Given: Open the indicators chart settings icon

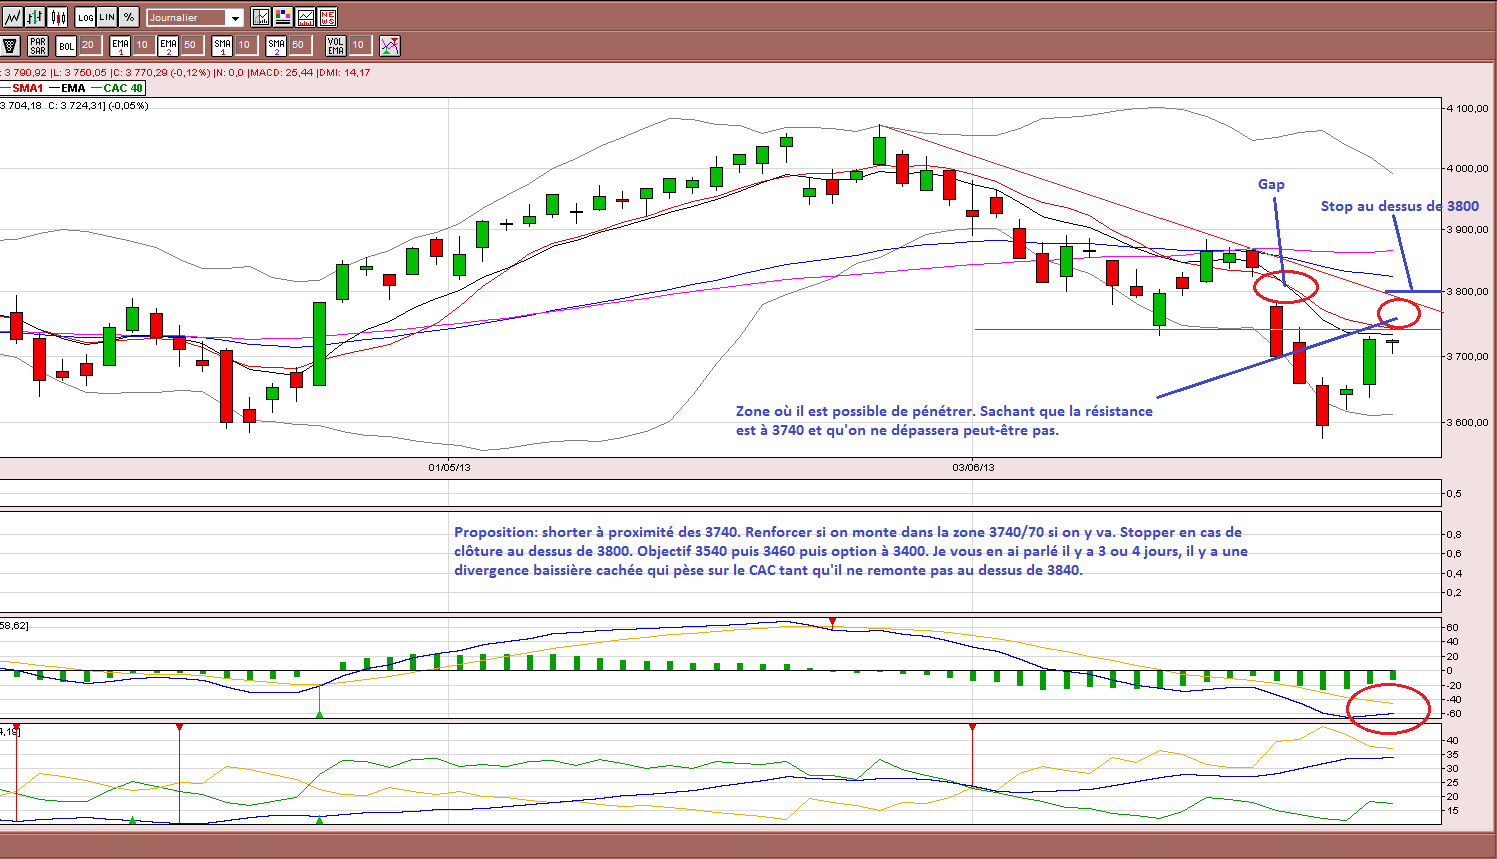Looking at the screenshot, I should [x=261, y=17].
